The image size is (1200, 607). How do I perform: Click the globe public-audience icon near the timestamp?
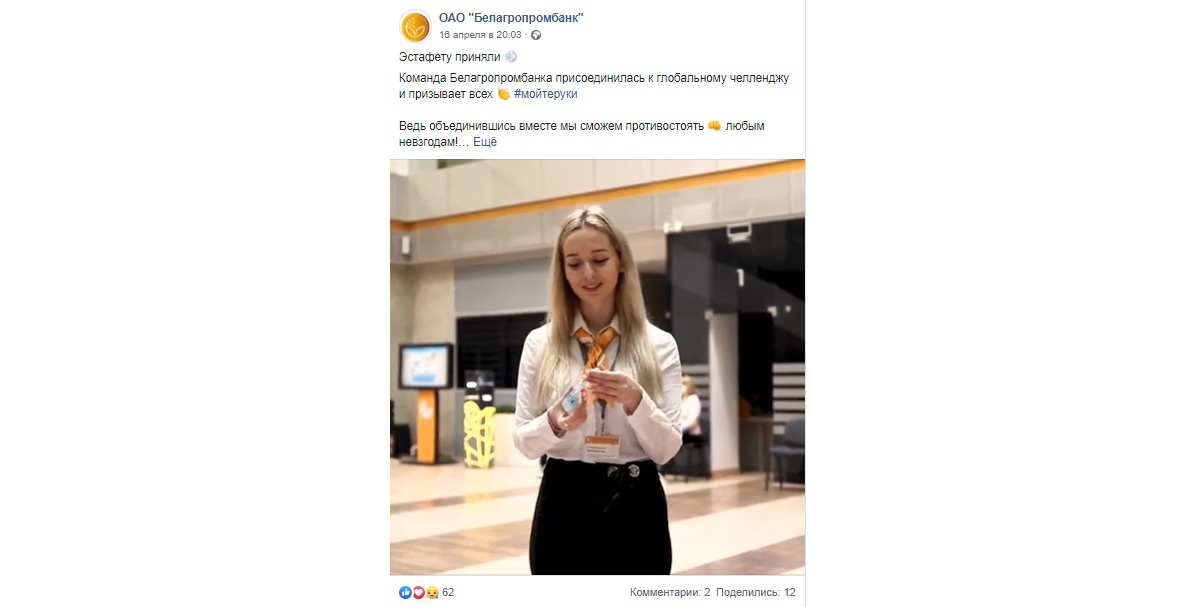[536, 35]
